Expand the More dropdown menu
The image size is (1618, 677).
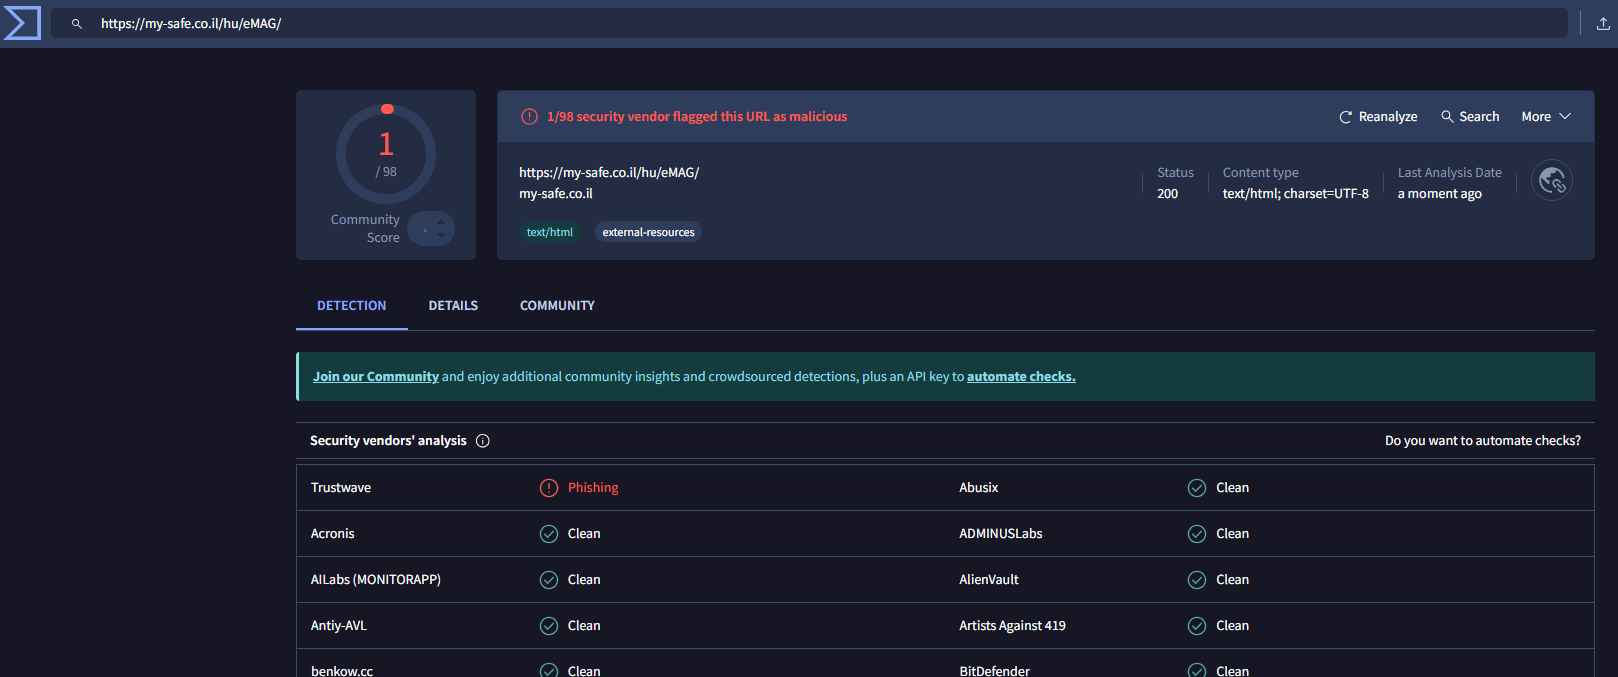[x=1546, y=117]
